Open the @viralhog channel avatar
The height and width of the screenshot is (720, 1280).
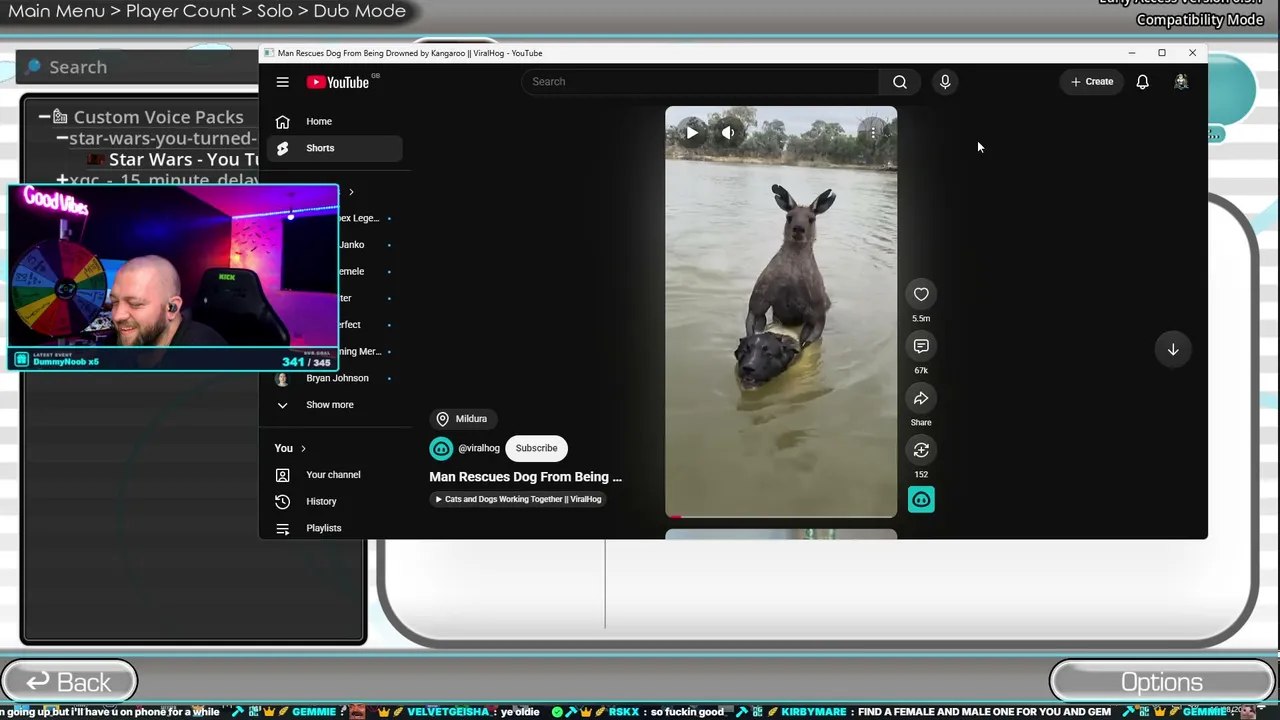[441, 448]
